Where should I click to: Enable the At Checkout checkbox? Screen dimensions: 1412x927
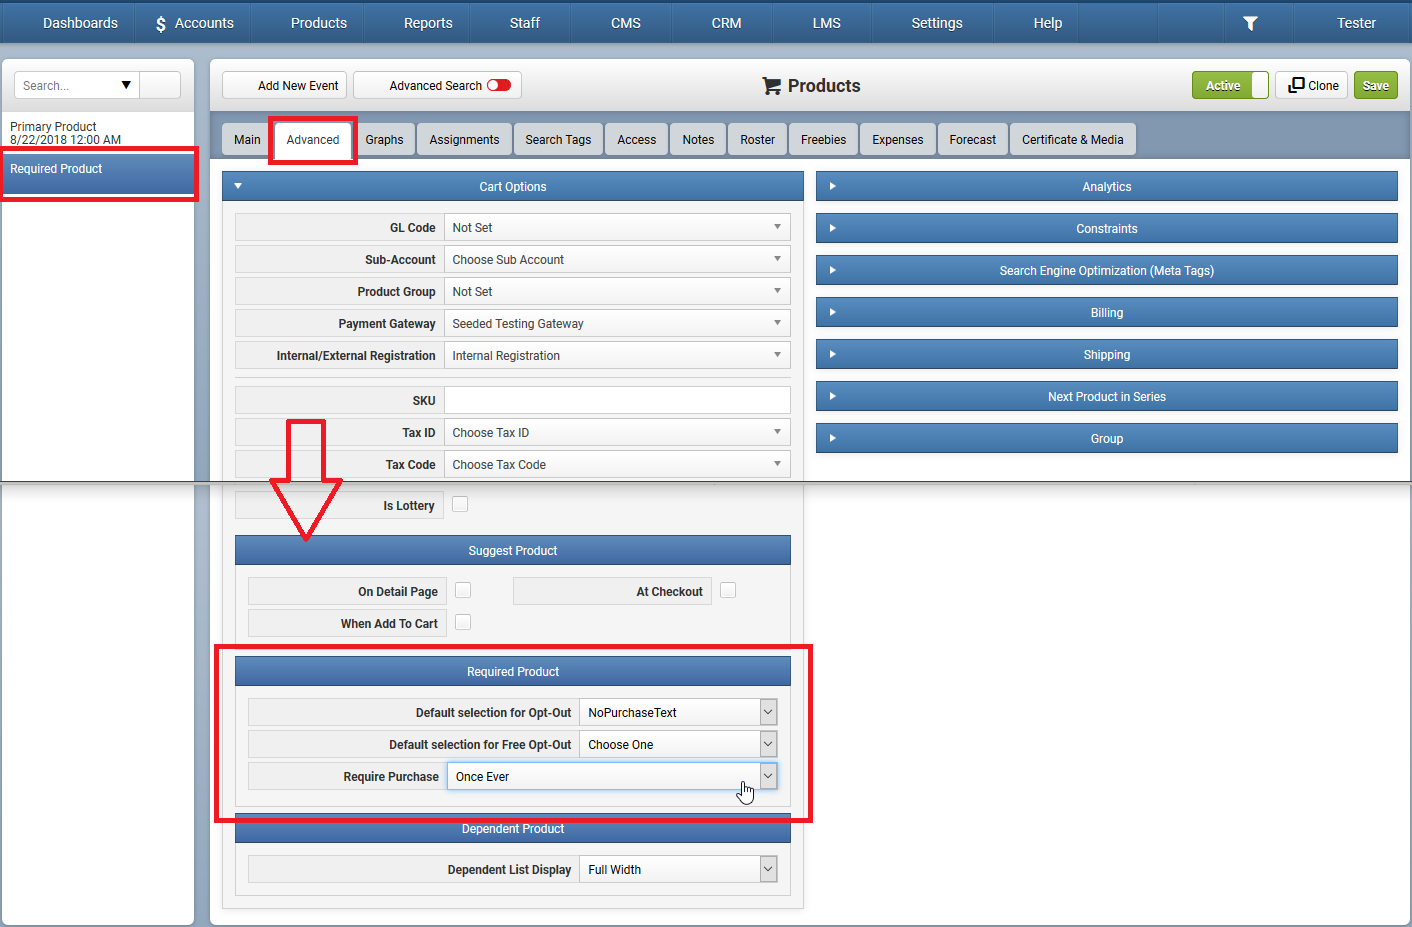[728, 590]
